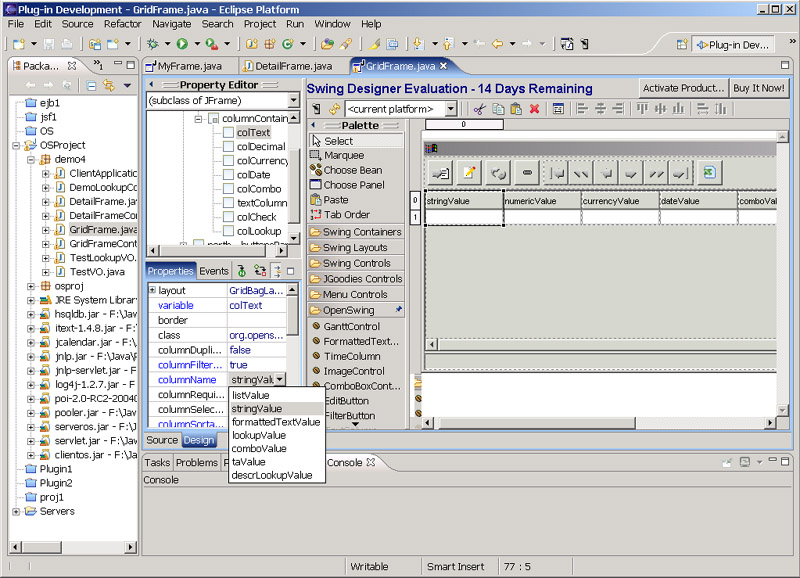The width and height of the screenshot is (800, 578).
Task: Click the Activate Product... button
Action: tap(683, 88)
